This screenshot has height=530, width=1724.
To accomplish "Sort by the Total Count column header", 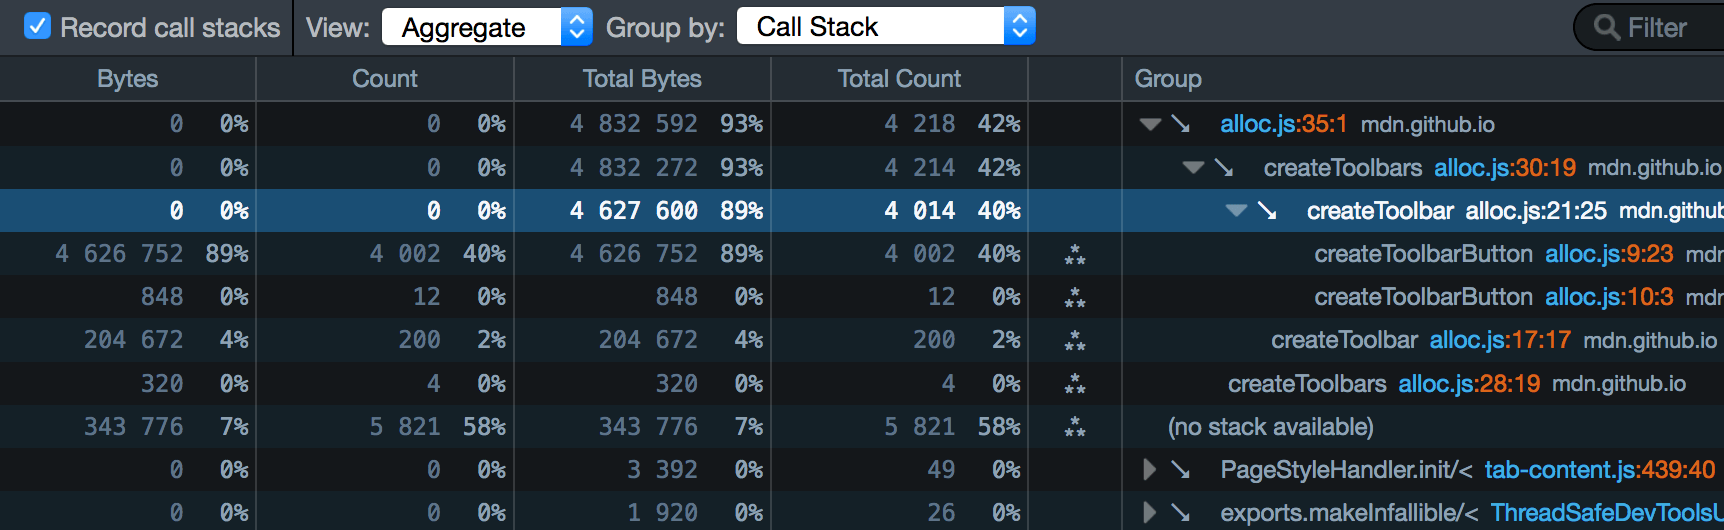I will click(899, 79).
